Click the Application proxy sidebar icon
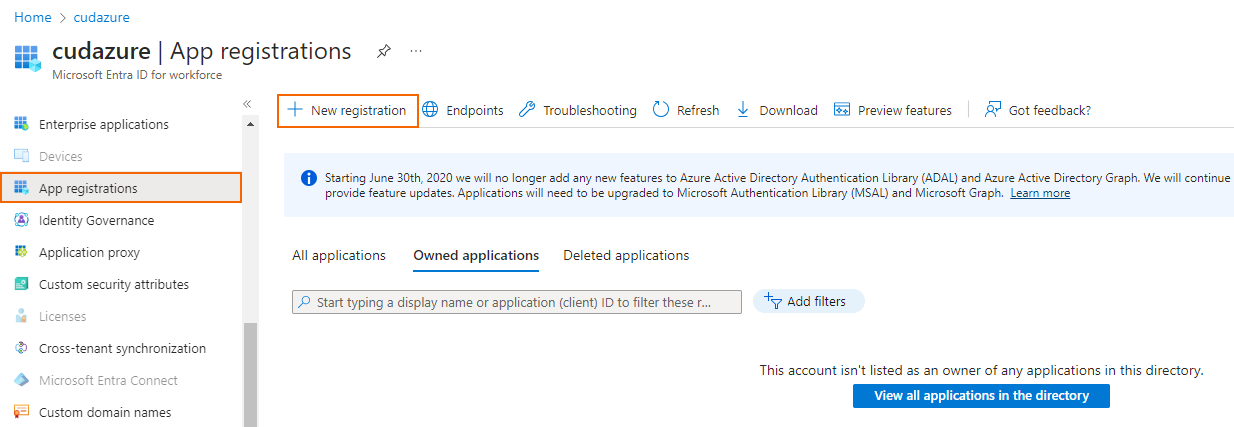Viewport: 1234px width, 427px height. (21, 252)
